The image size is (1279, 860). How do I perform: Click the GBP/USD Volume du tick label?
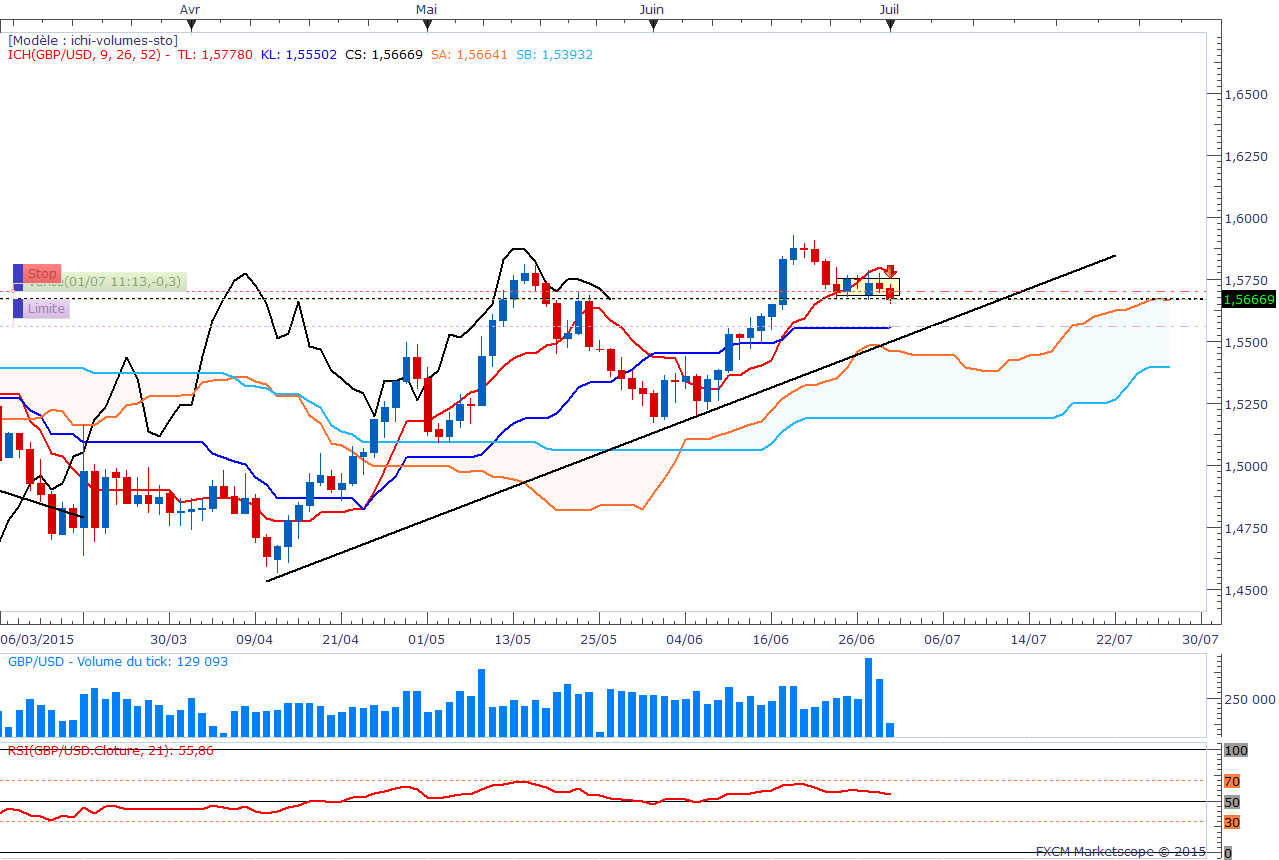point(118,662)
